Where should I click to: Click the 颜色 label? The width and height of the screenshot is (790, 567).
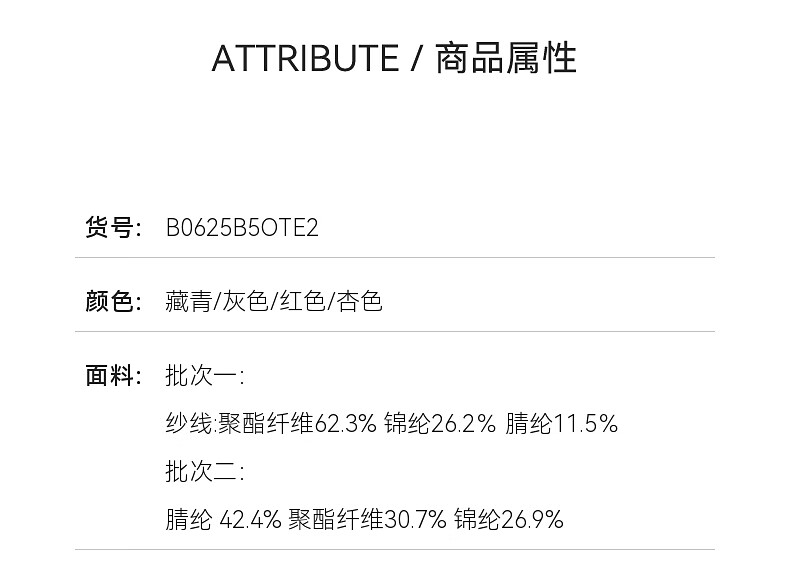109,301
